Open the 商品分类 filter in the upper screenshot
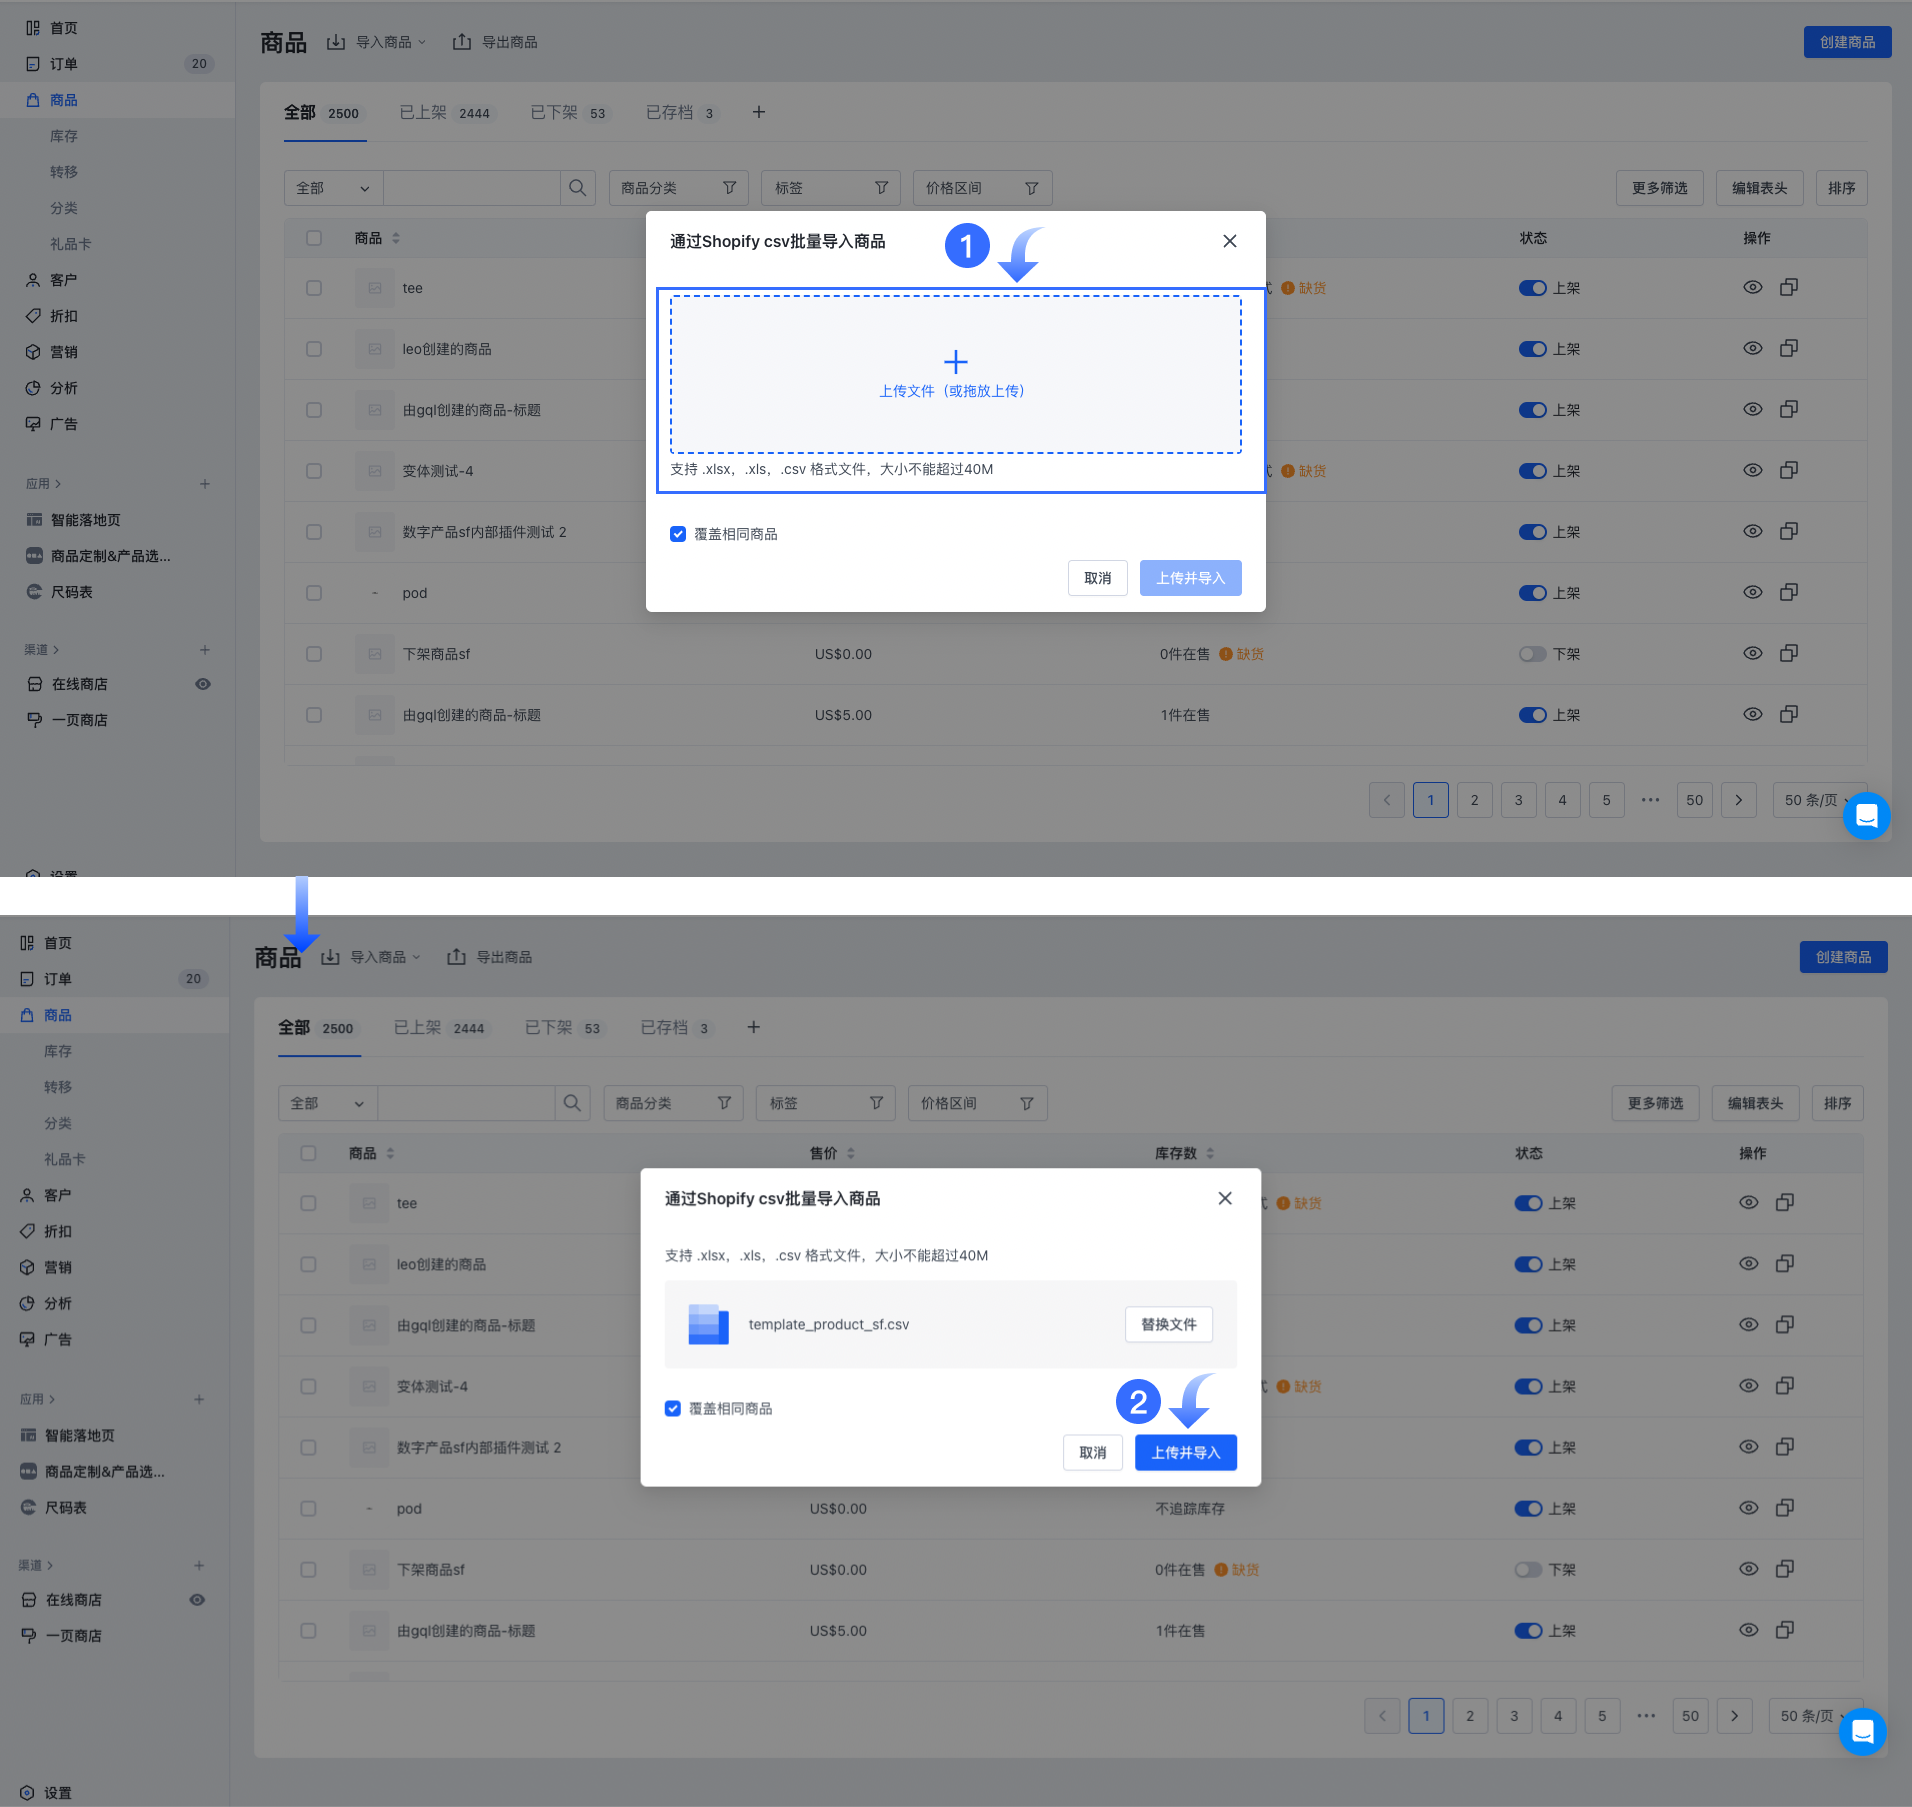The width and height of the screenshot is (1912, 1807). coord(678,188)
